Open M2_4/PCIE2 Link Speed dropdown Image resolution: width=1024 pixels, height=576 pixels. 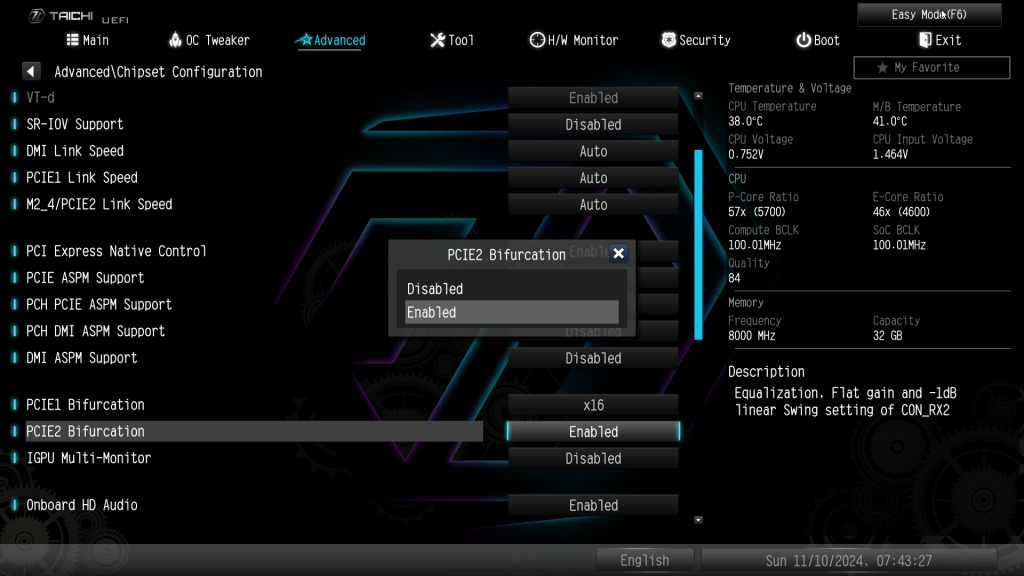(593, 205)
